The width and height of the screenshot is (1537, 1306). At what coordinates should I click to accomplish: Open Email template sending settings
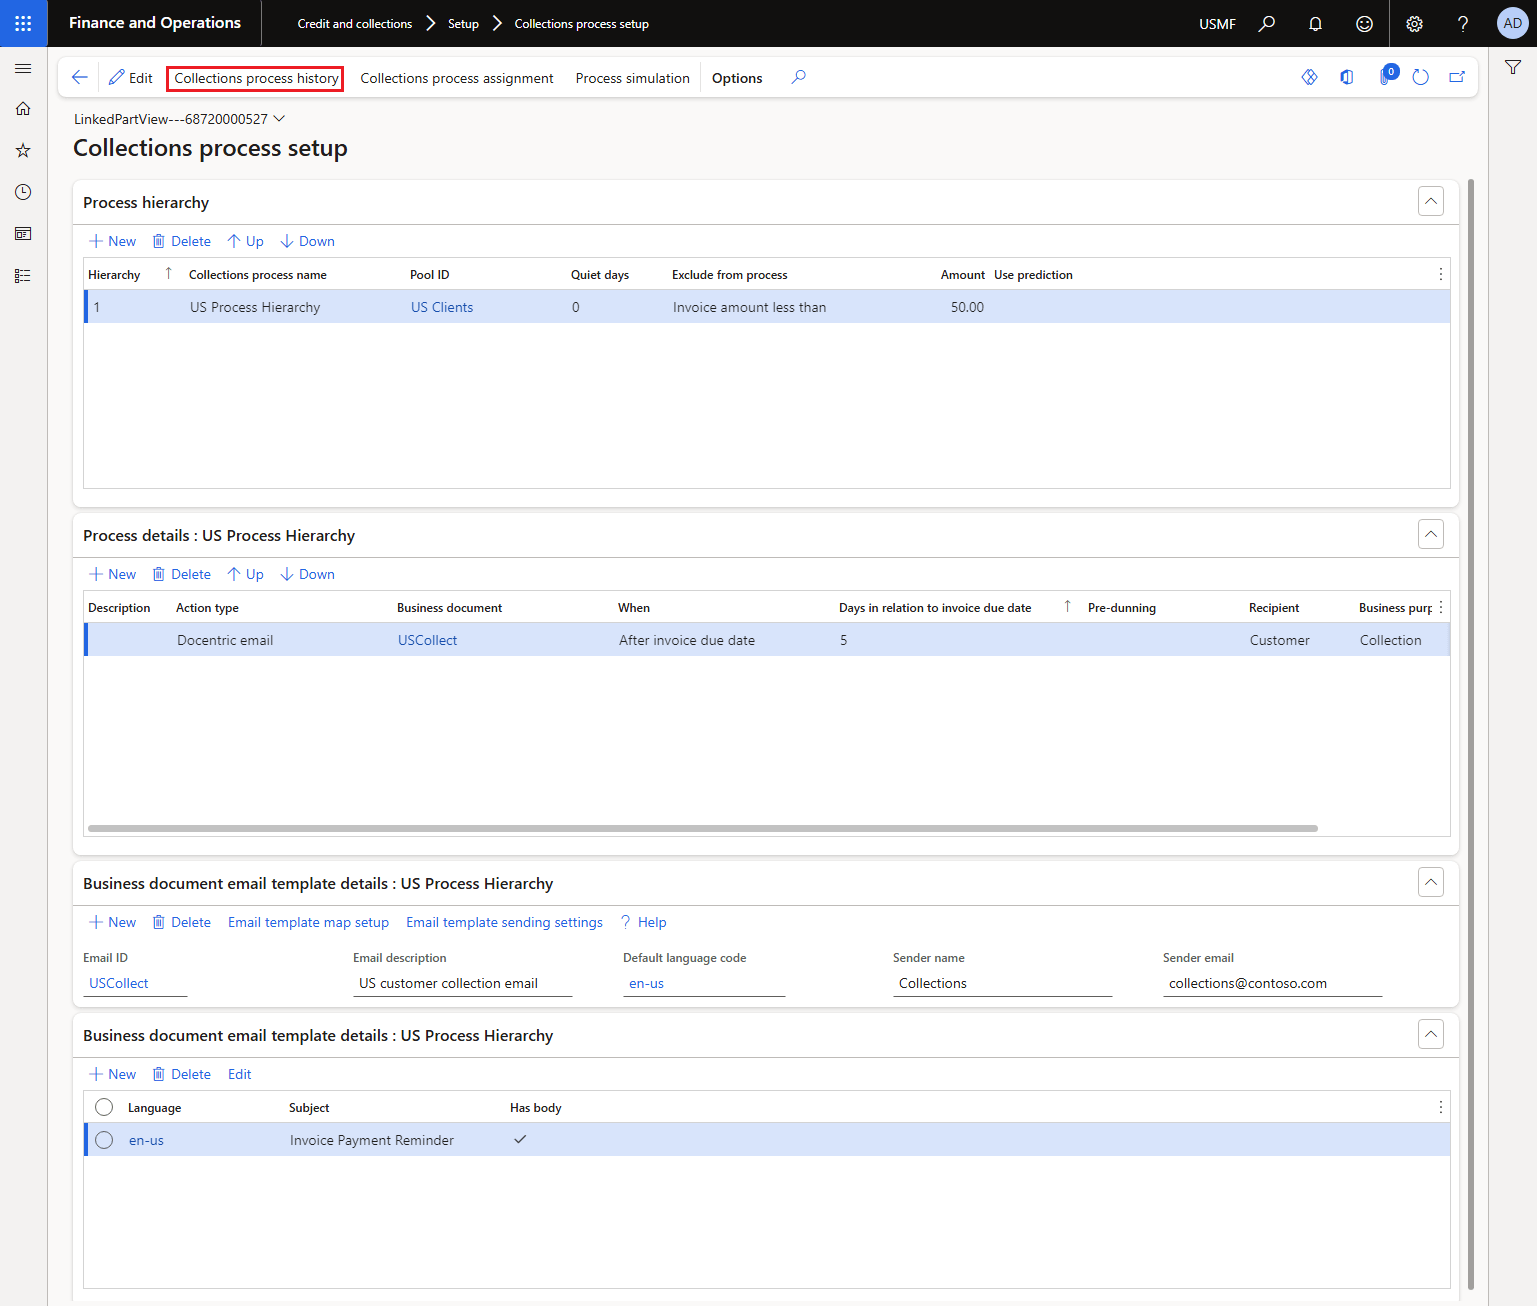click(x=504, y=922)
